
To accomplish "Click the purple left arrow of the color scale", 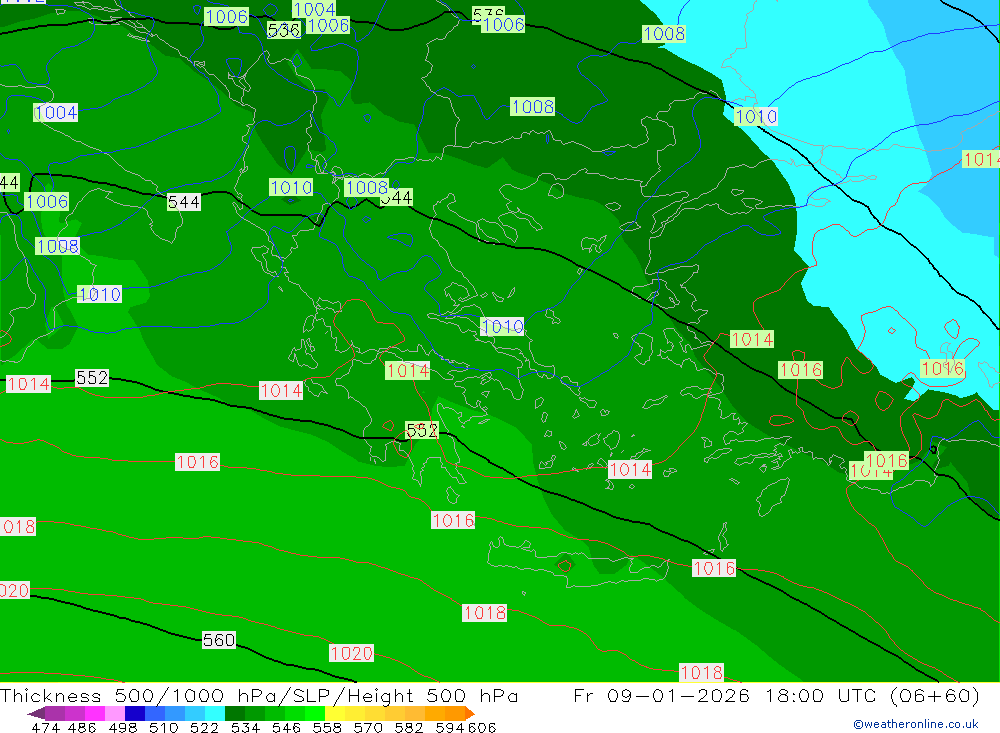I will coord(36,713).
